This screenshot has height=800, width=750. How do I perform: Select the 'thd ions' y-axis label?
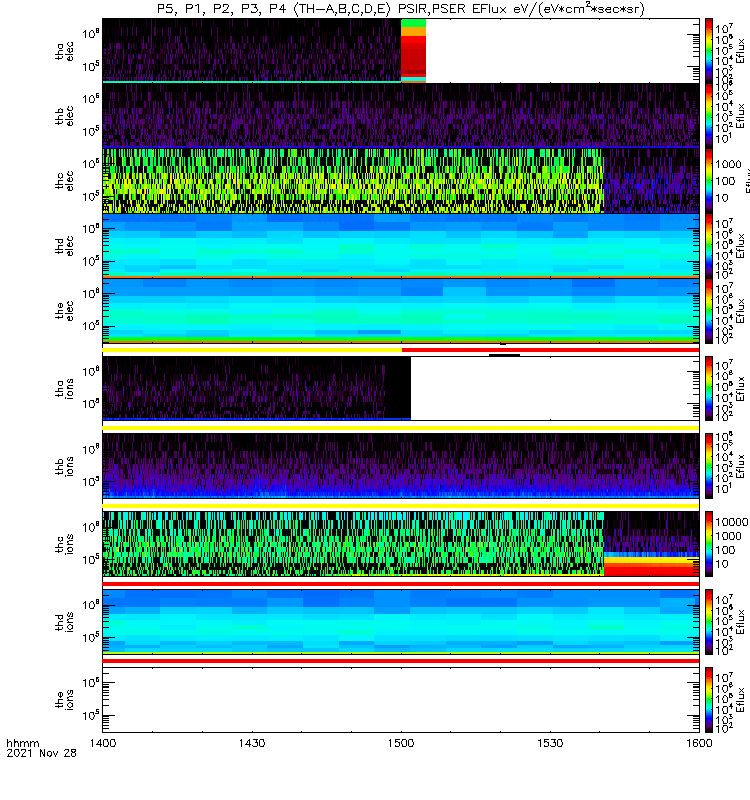(x=65, y=622)
